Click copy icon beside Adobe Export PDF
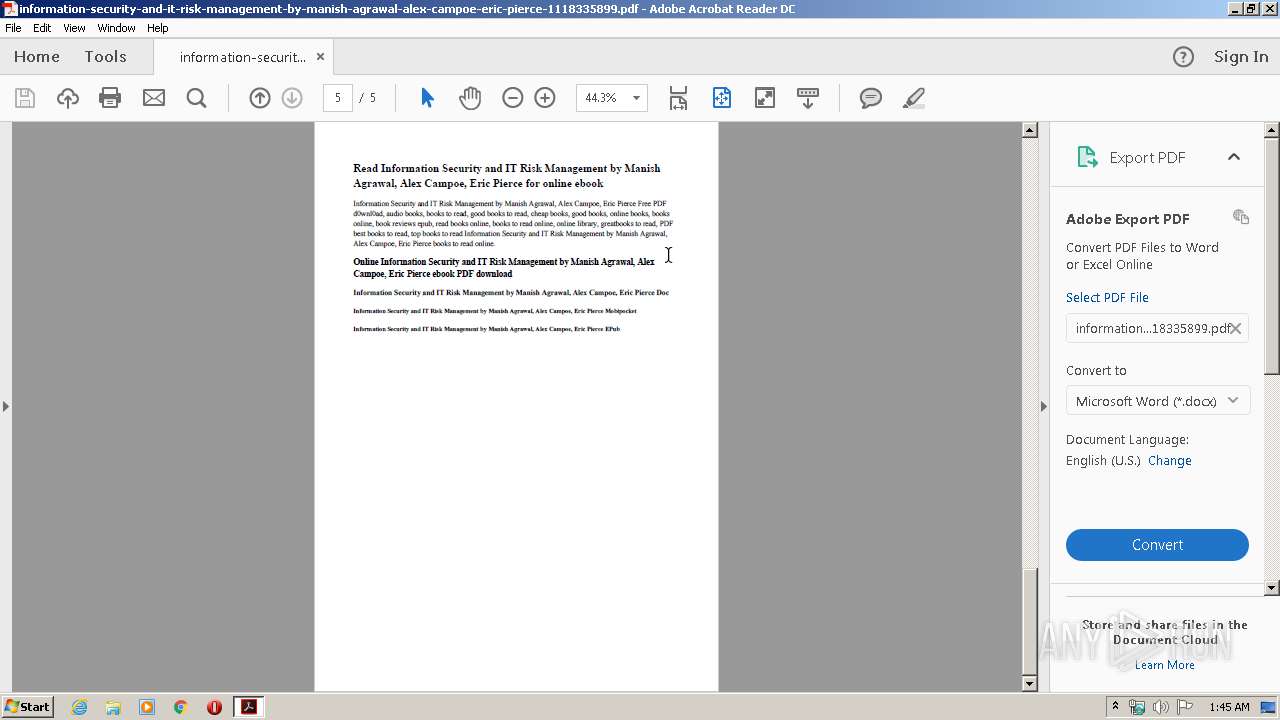This screenshot has width=1280, height=720. point(1241,217)
